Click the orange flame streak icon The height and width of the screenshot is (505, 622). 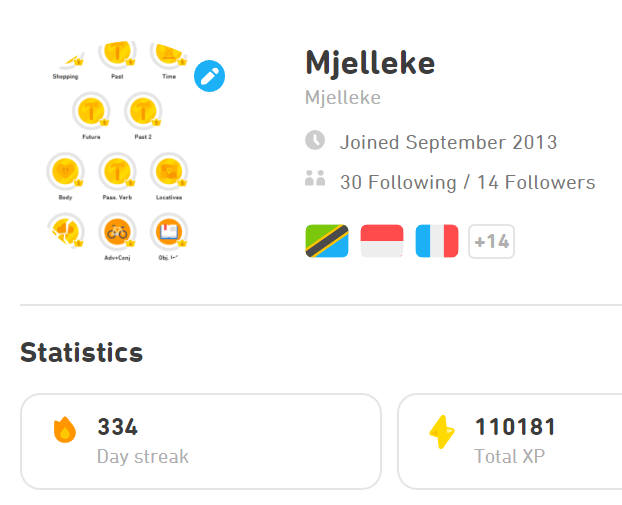point(65,429)
